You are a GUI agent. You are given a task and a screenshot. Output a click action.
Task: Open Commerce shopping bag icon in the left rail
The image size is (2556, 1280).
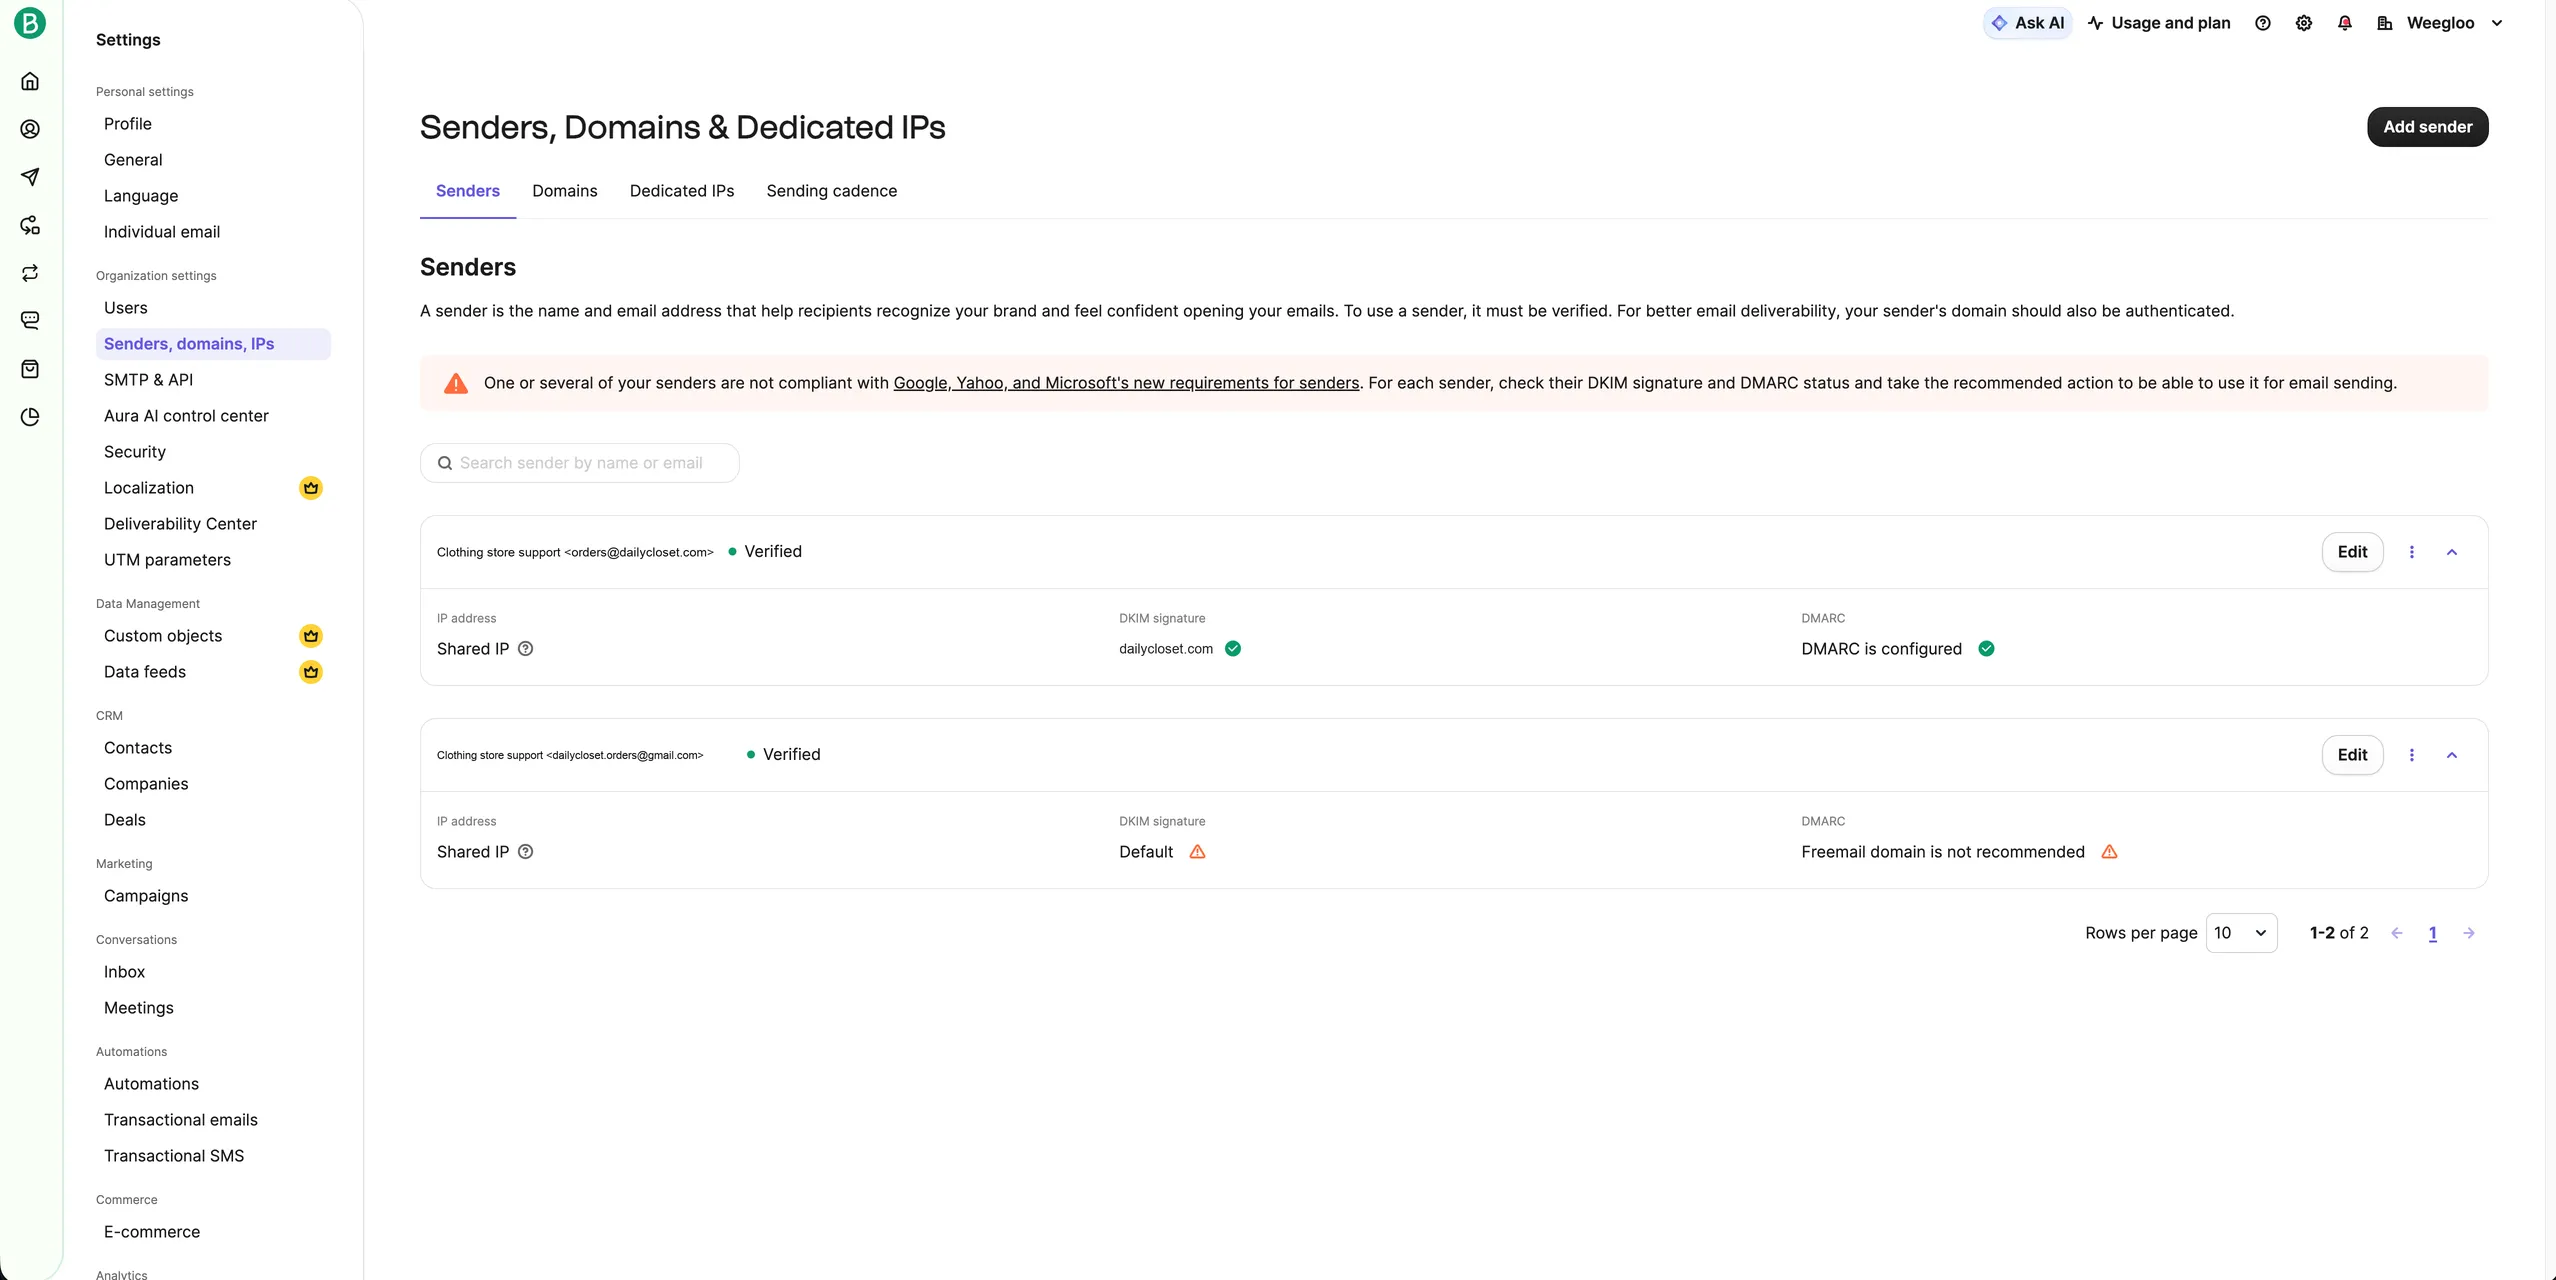[x=30, y=369]
